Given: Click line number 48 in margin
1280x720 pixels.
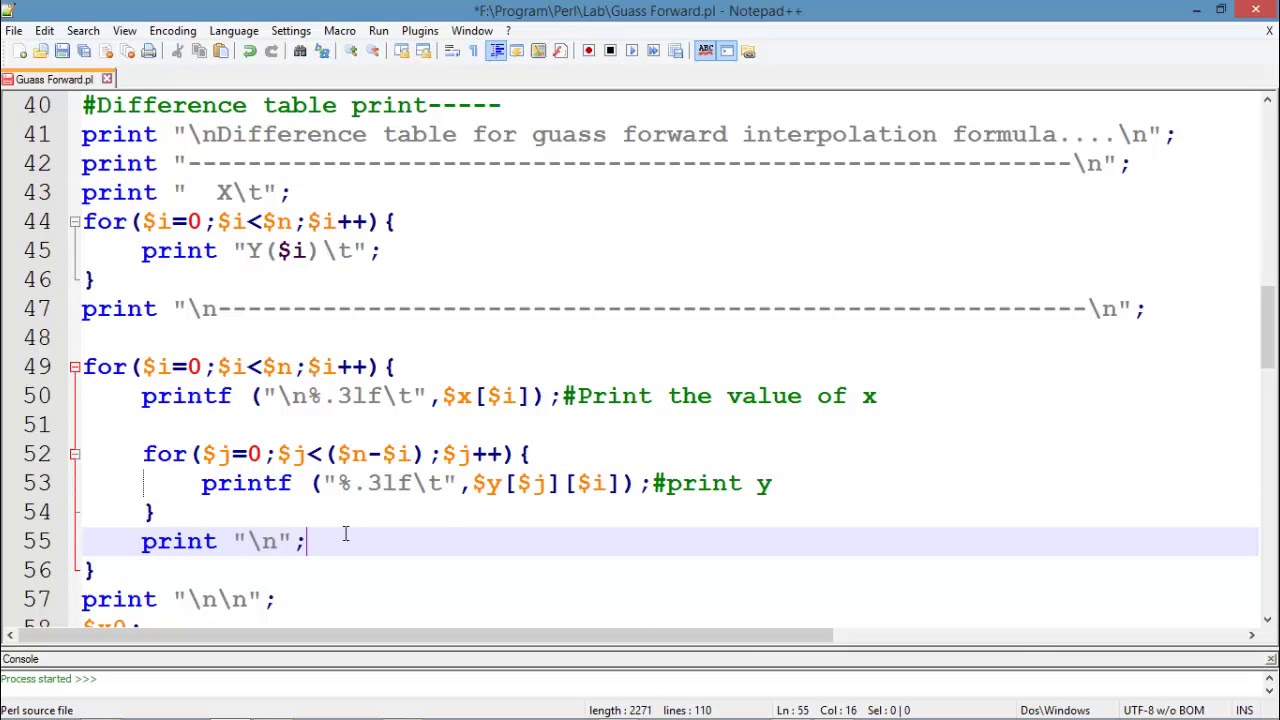Looking at the screenshot, I should 37,338.
